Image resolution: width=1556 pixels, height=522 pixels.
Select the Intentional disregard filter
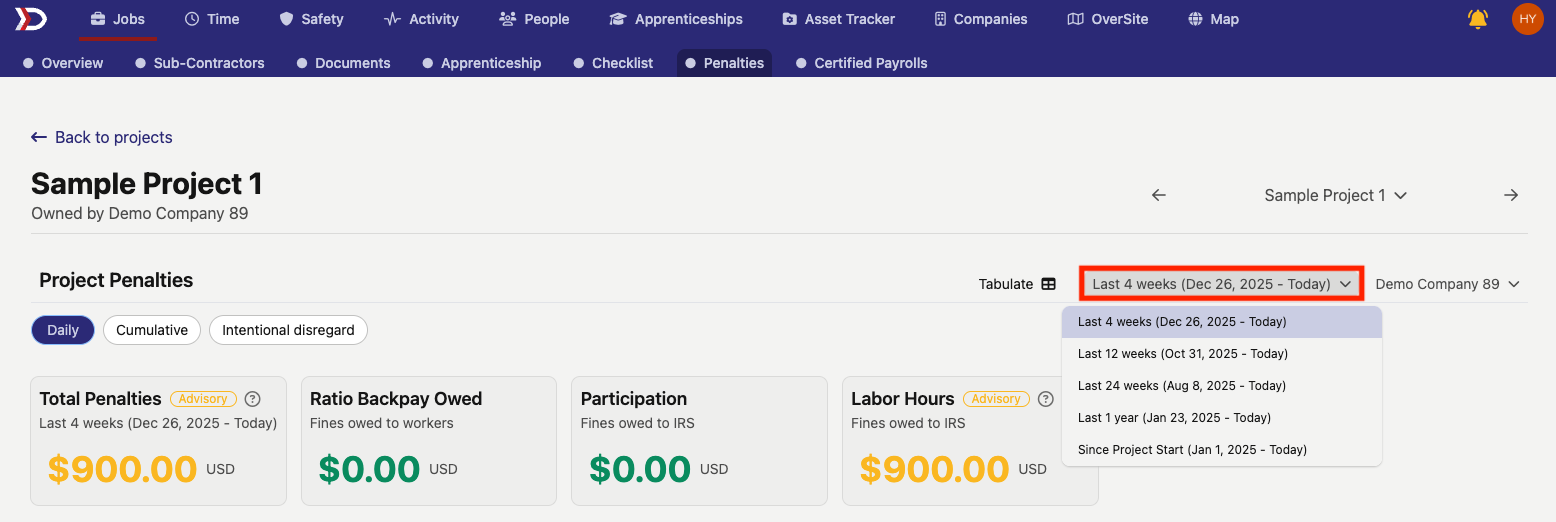288,330
